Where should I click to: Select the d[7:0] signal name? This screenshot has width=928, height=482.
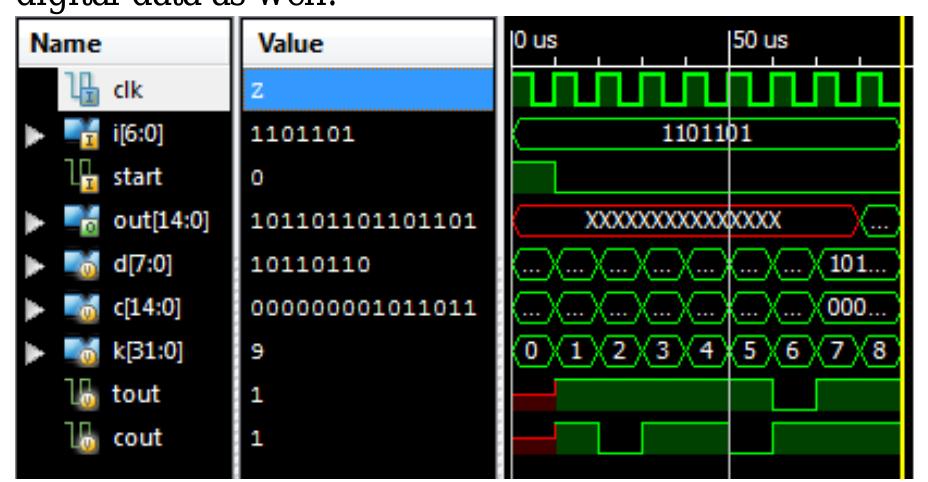[143, 264]
